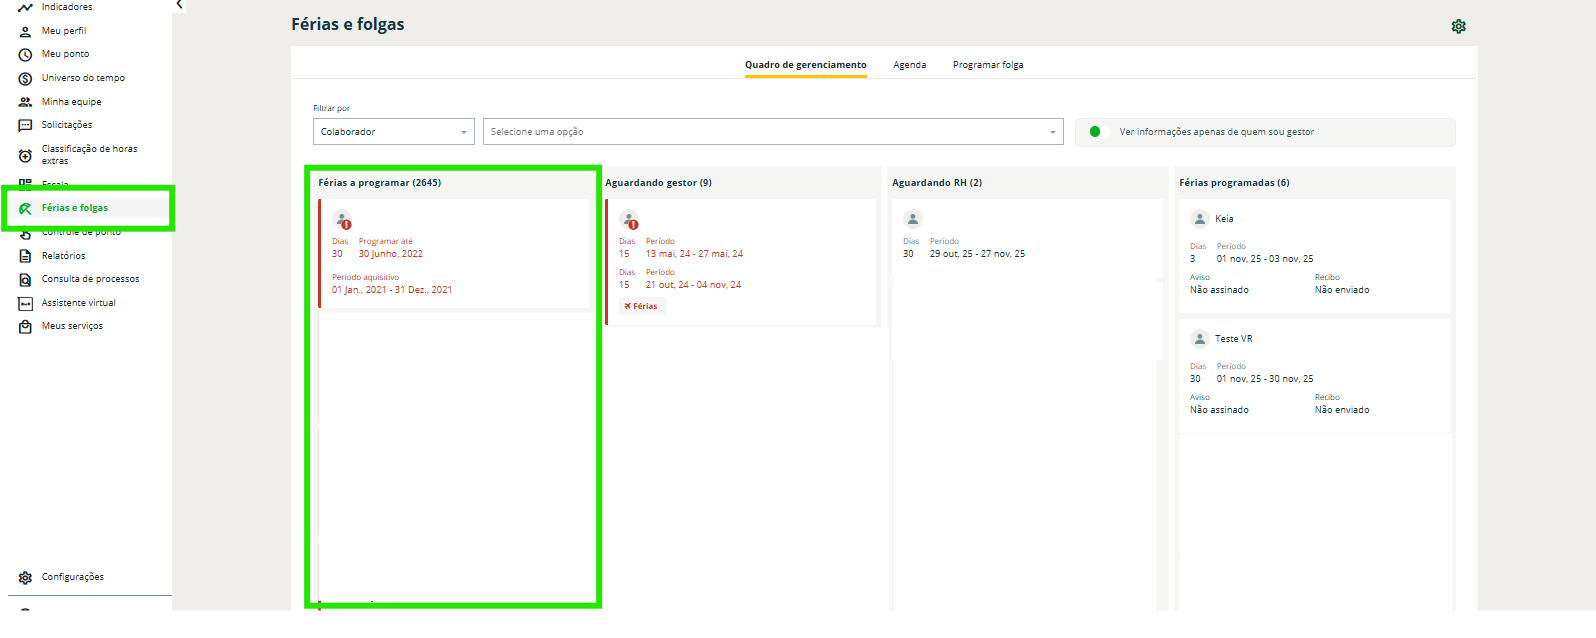Open Configurações in the sidebar
This screenshot has width=1596, height=638.
click(72, 577)
